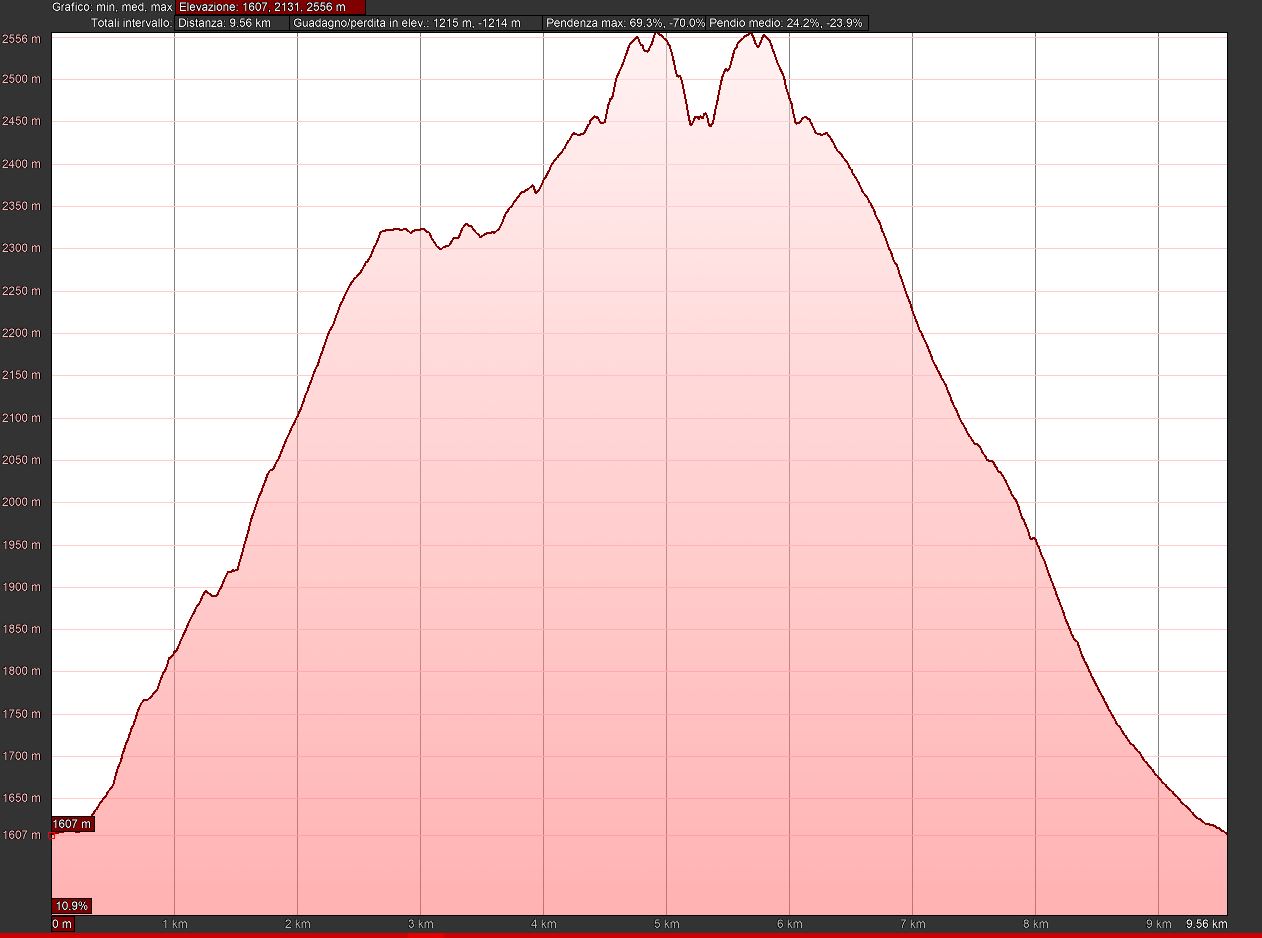This screenshot has height=938, width=1262.
Task: Click the small red cursor marker at profile start
Action: pos(53,835)
